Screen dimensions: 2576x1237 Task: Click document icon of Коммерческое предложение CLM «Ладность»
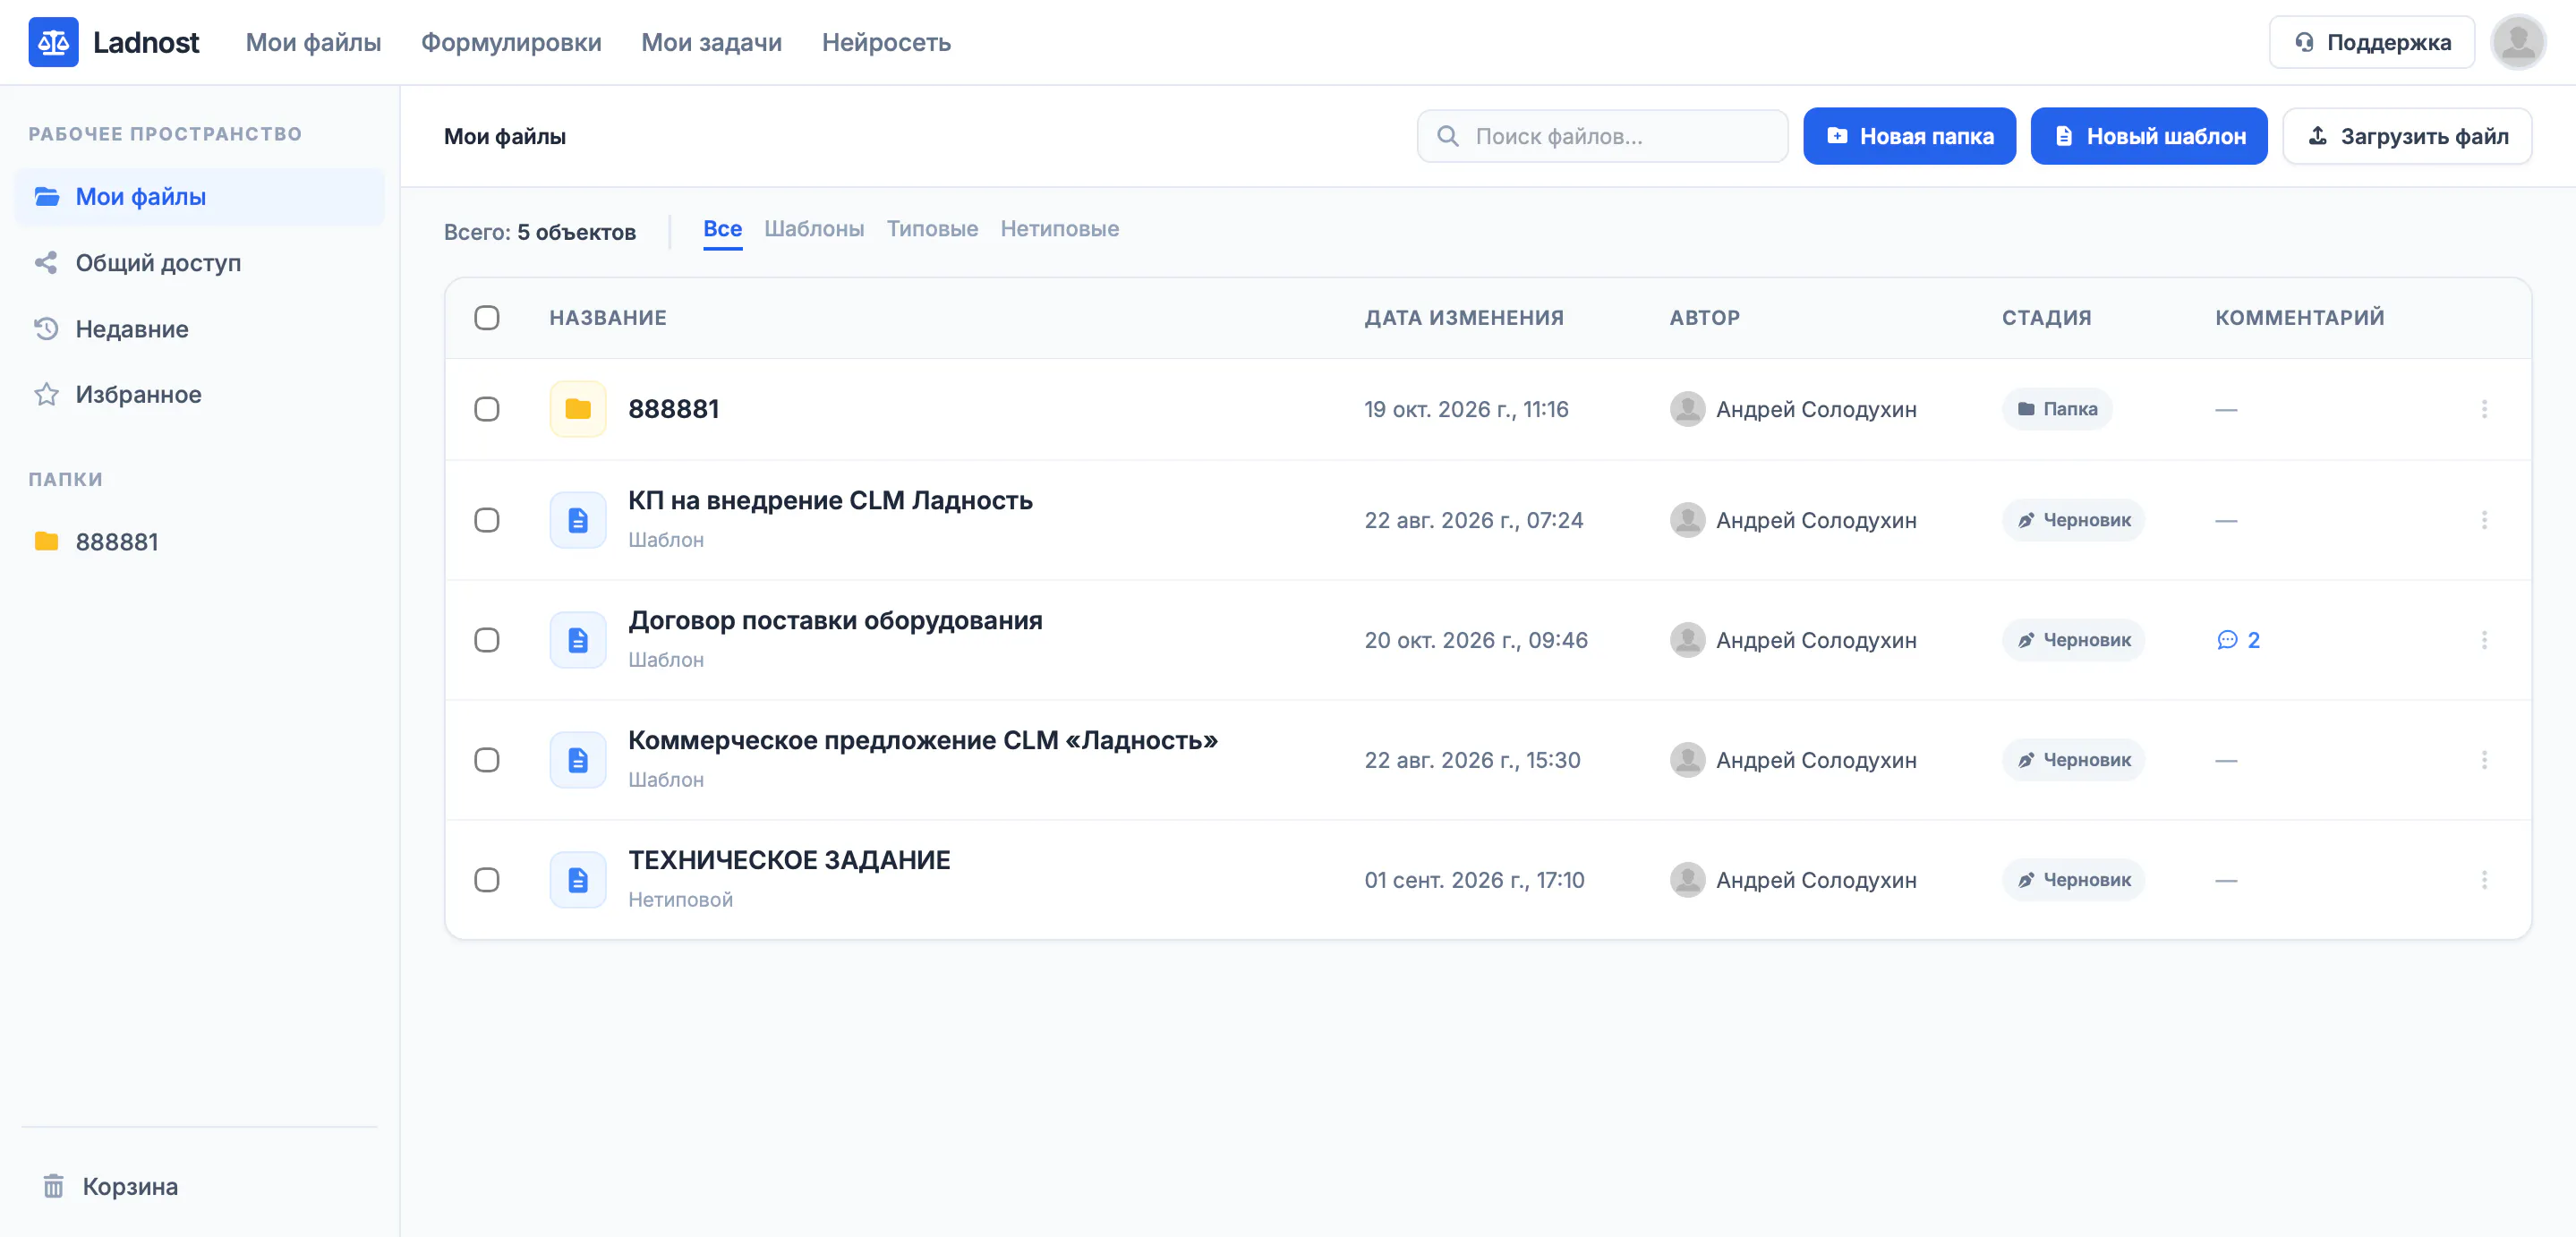[578, 760]
